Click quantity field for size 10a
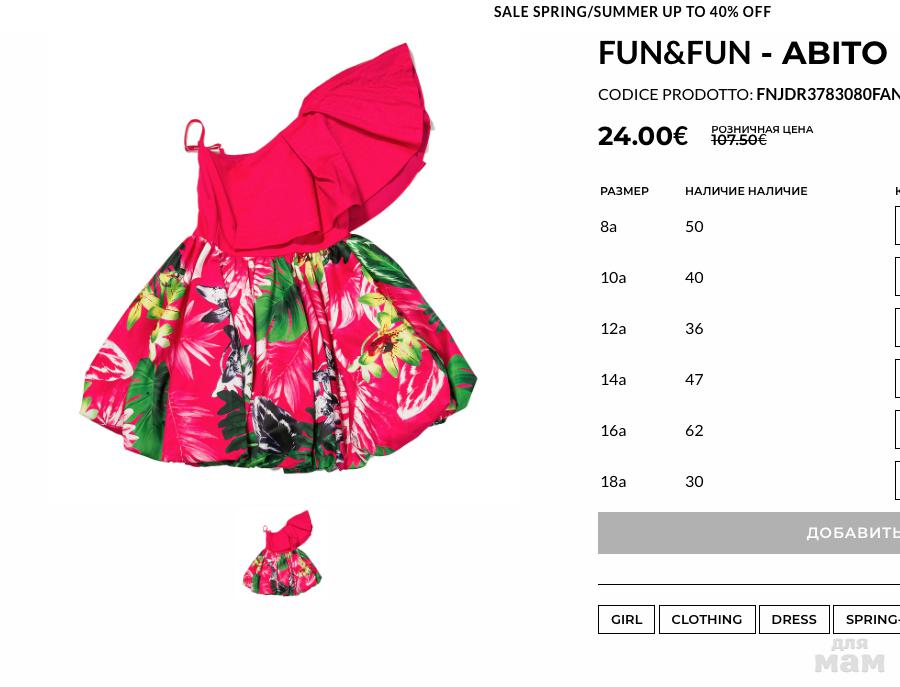This screenshot has height=687, width=900. [897, 277]
